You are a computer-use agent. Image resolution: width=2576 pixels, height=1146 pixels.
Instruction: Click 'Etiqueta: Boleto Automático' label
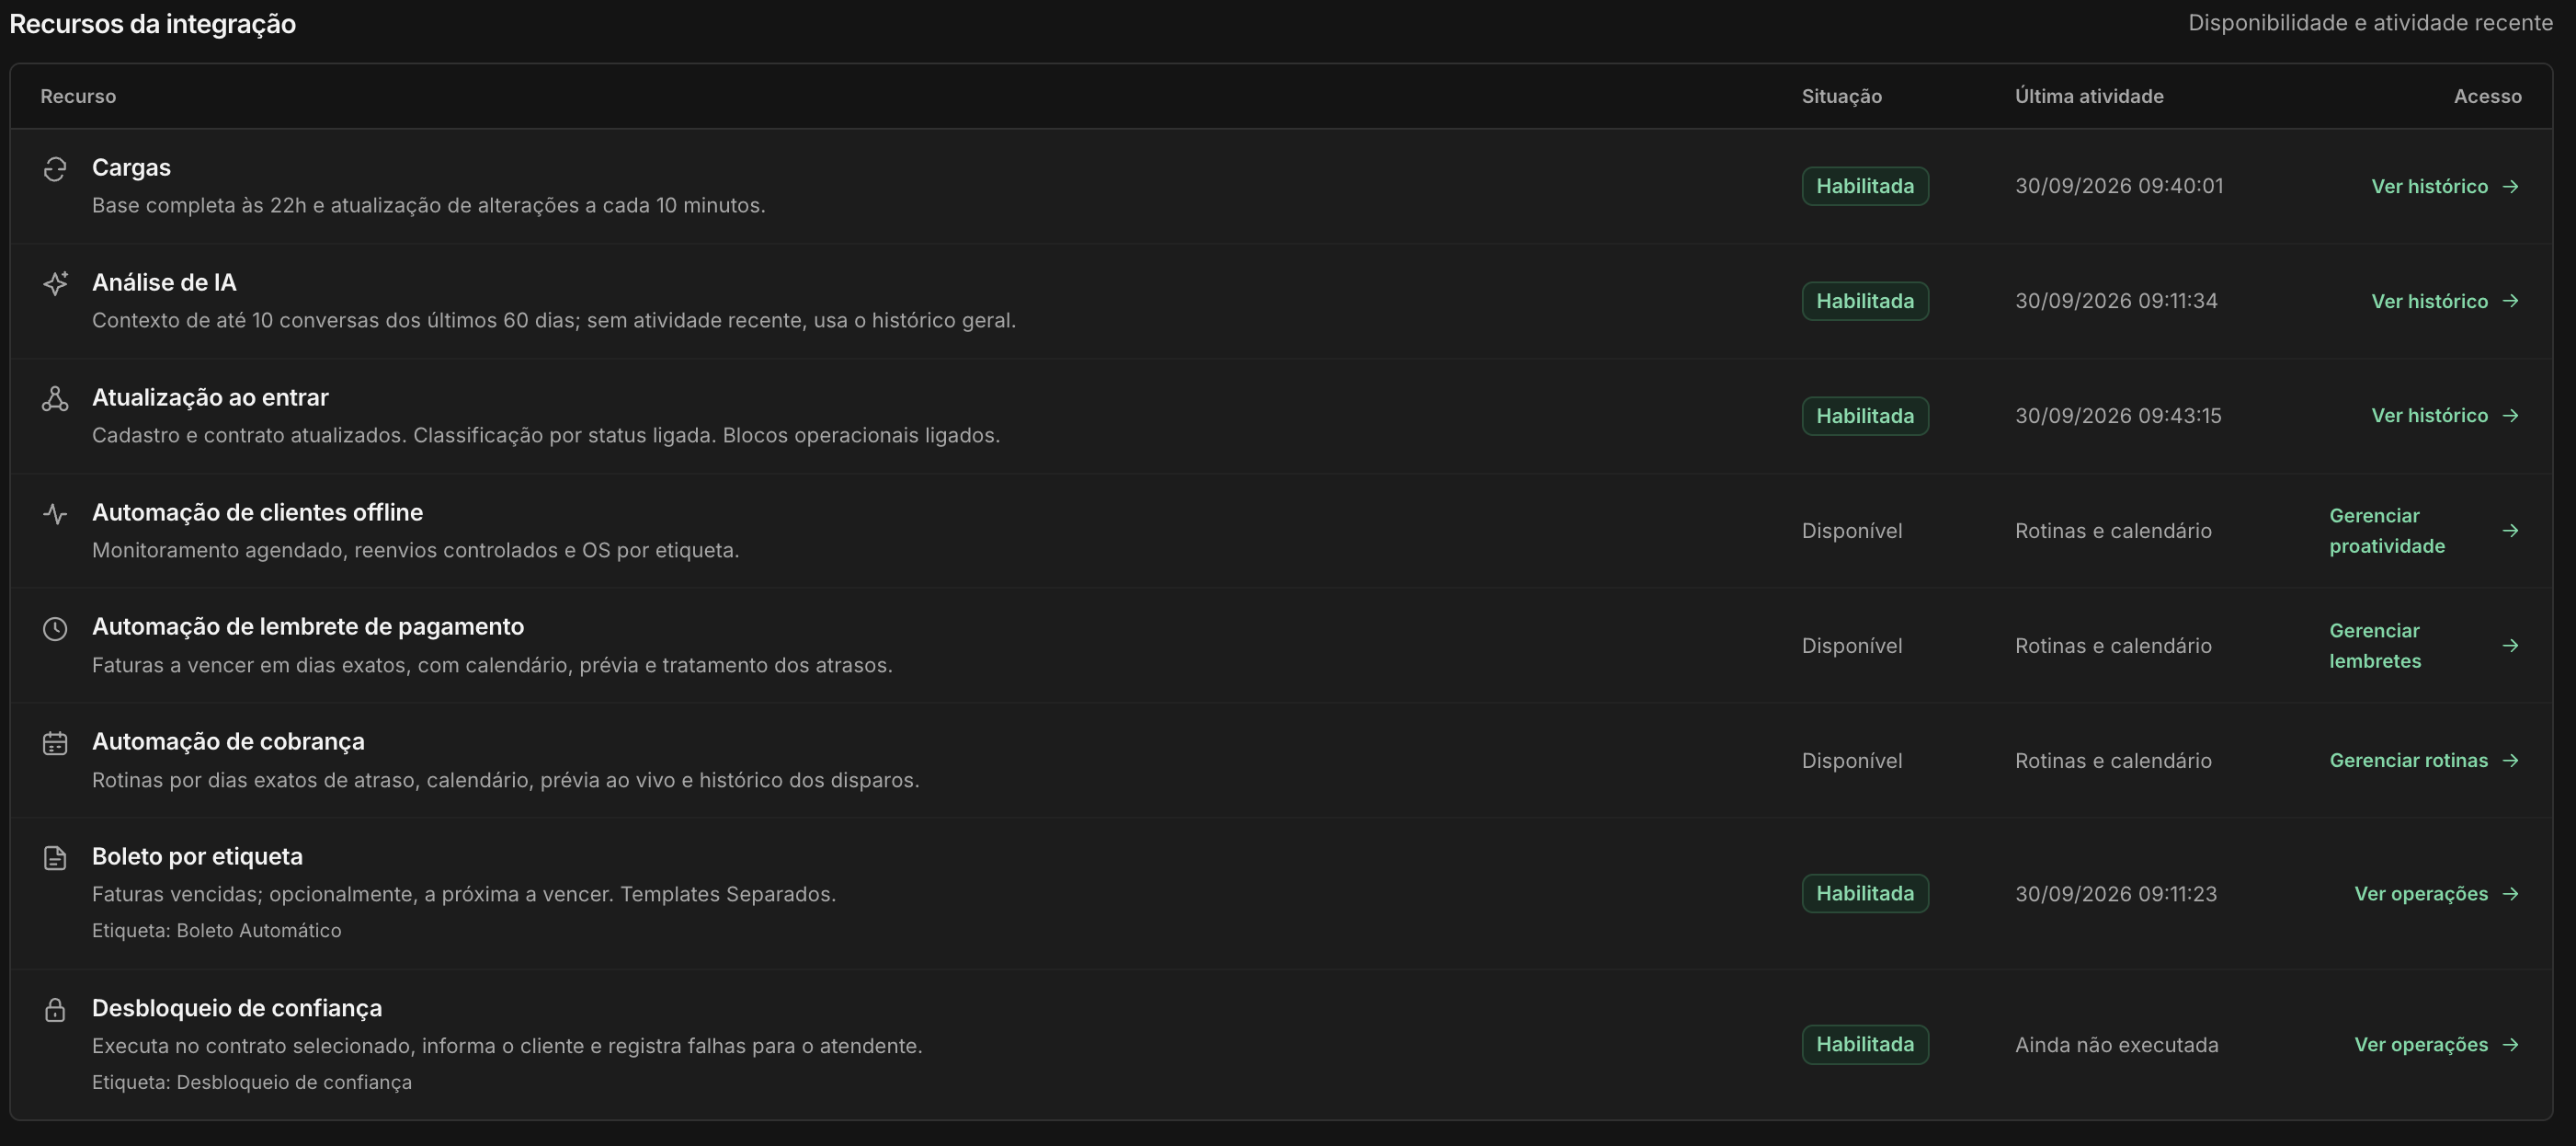[216, 931]
